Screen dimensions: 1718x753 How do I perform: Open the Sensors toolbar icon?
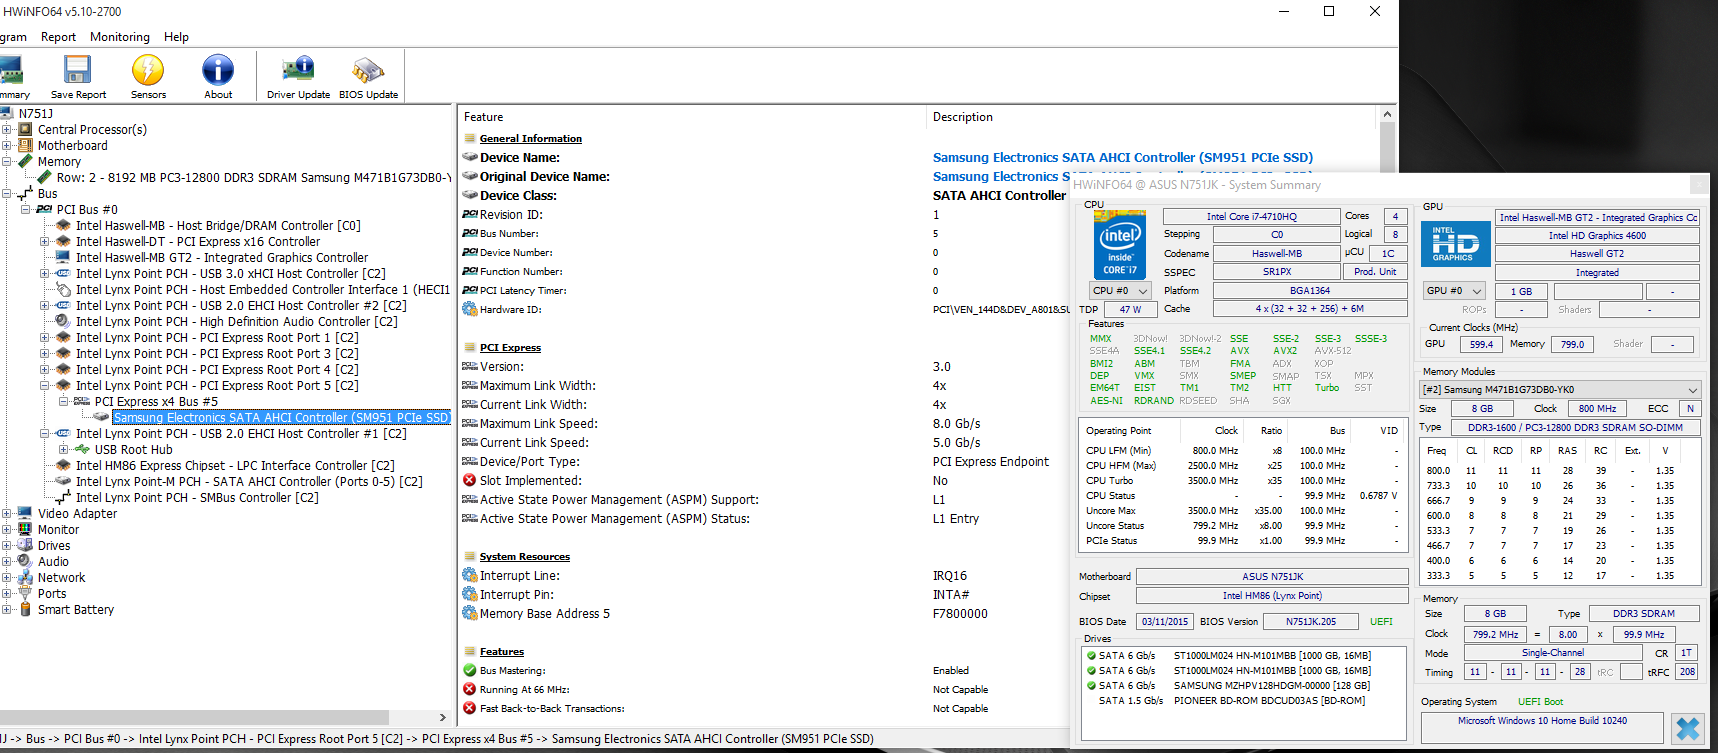[x=148, y=77]
